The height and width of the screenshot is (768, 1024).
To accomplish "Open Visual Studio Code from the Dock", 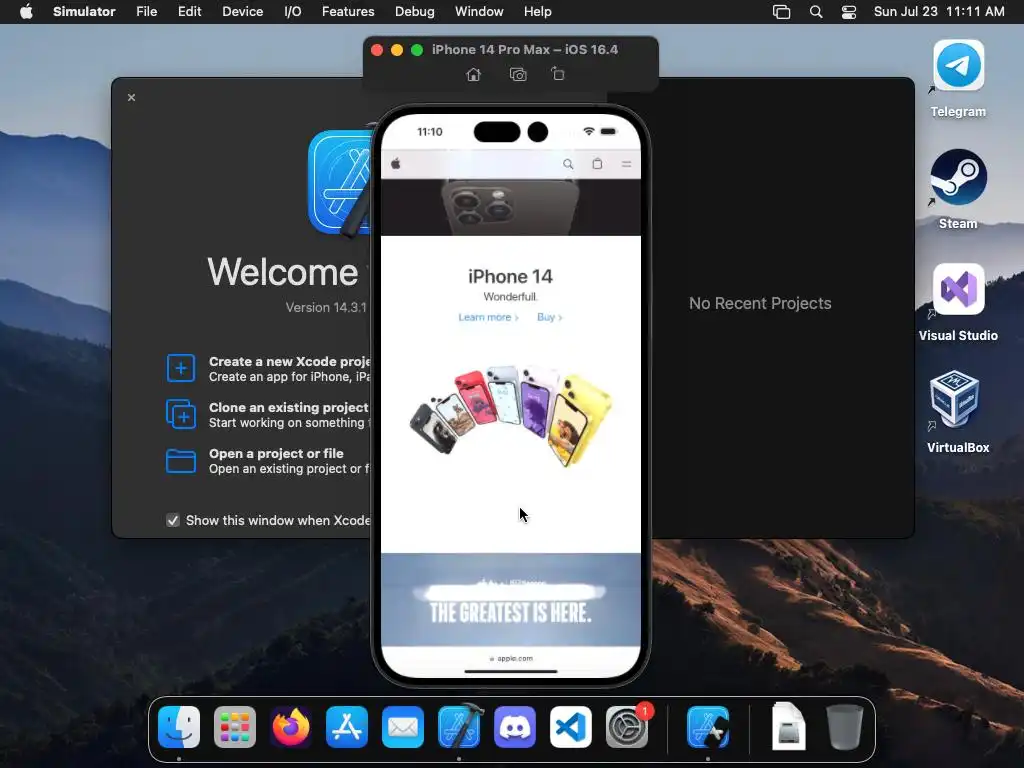I will 571,727.
